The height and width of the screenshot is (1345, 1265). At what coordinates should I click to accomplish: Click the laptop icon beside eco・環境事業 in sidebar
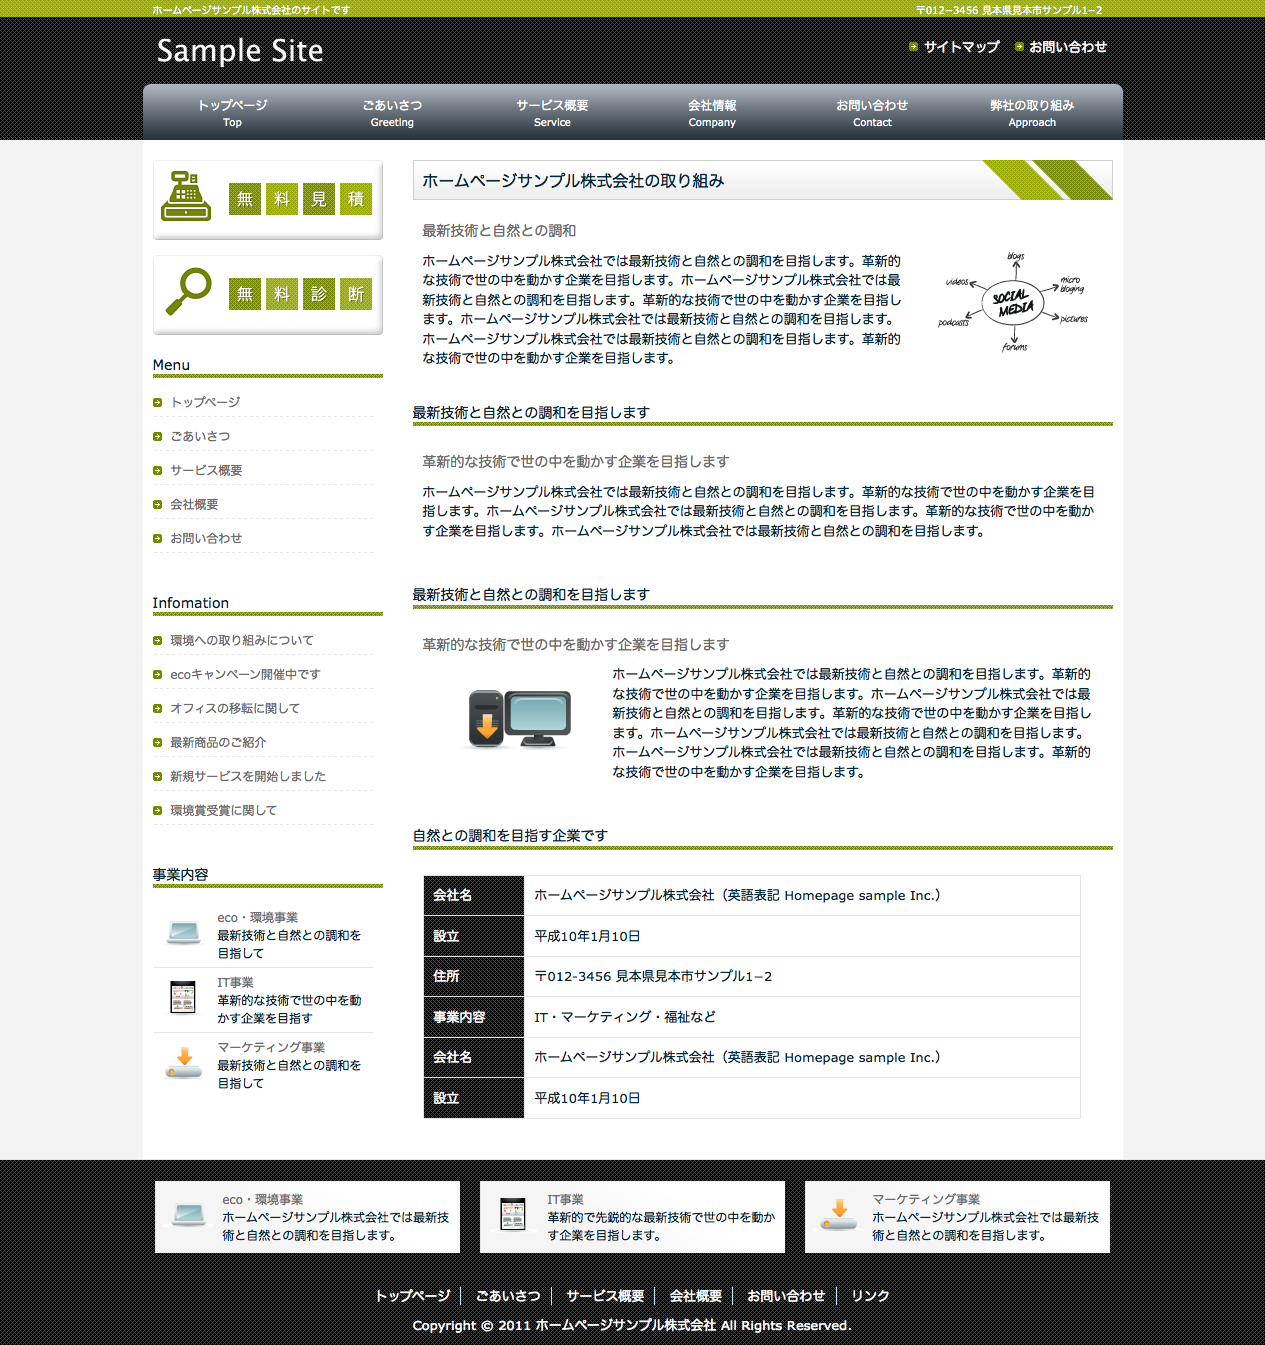pos(184,933)
